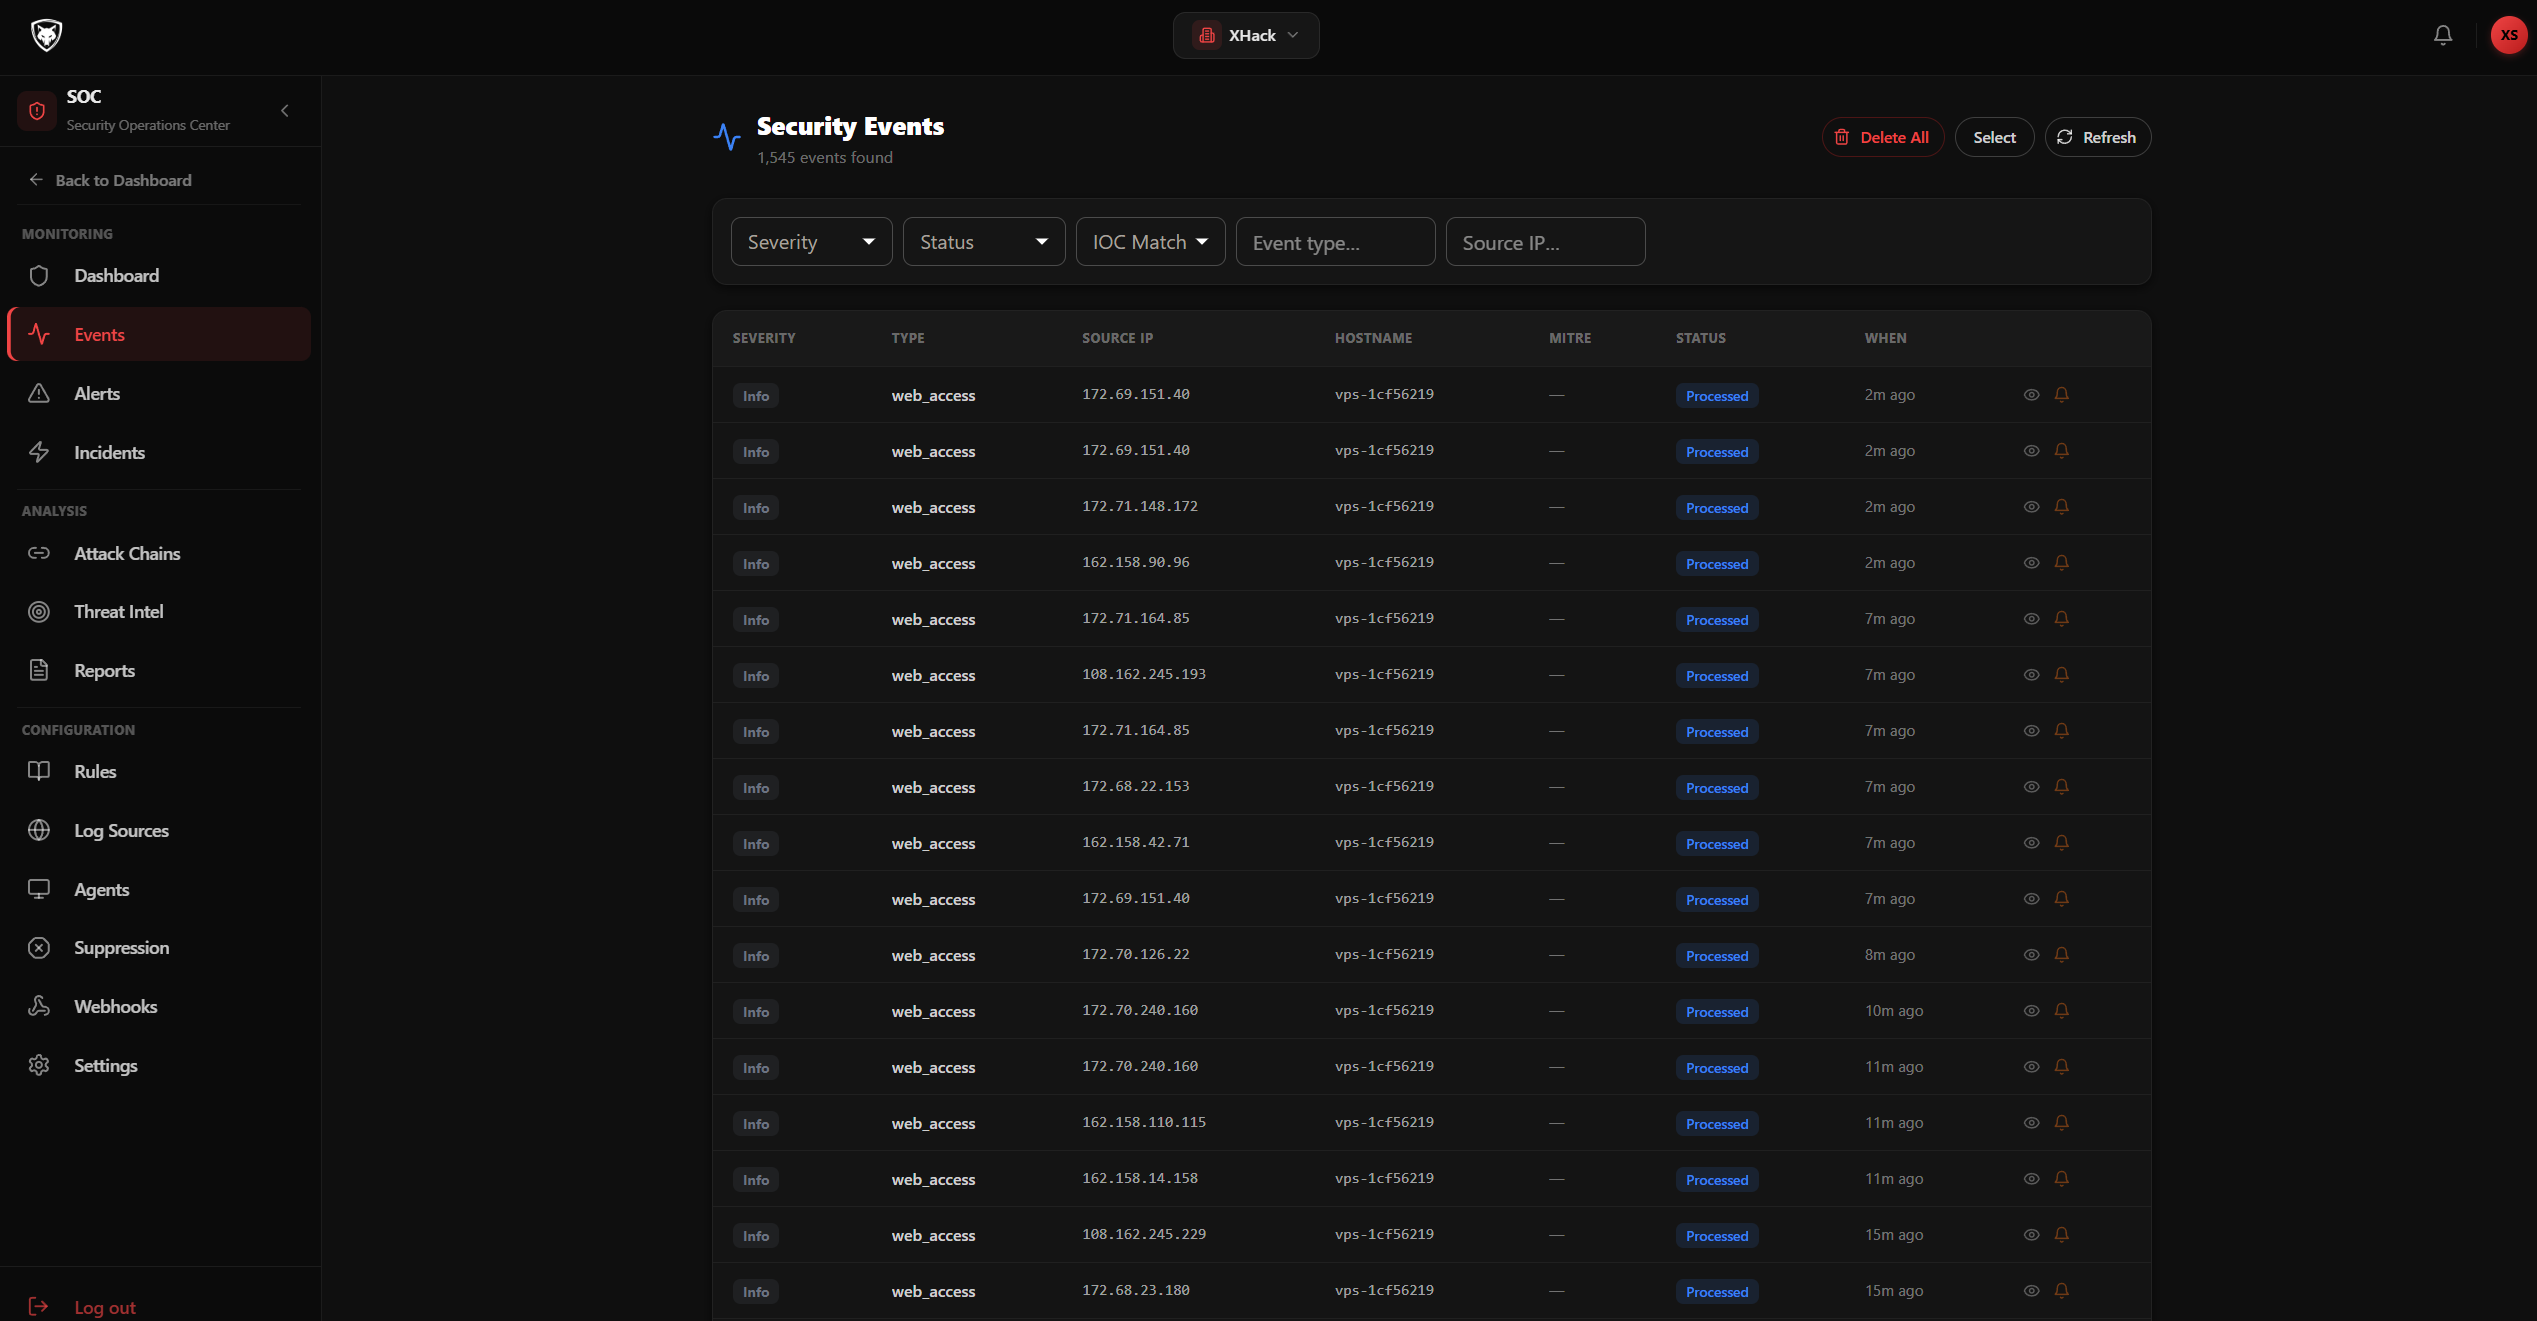Viewport: 2537px width, 1321px height.
Task: Click the Log out link
Action: [104, 1307]
